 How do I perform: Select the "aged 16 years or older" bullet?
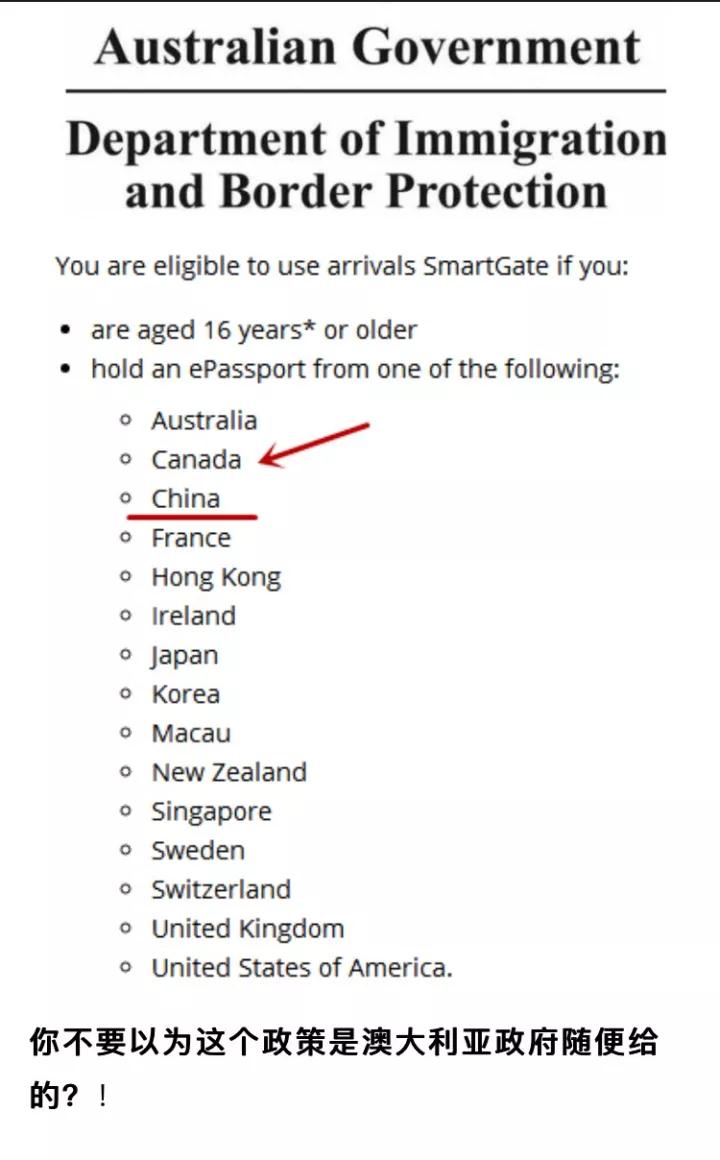pos(254,330)
